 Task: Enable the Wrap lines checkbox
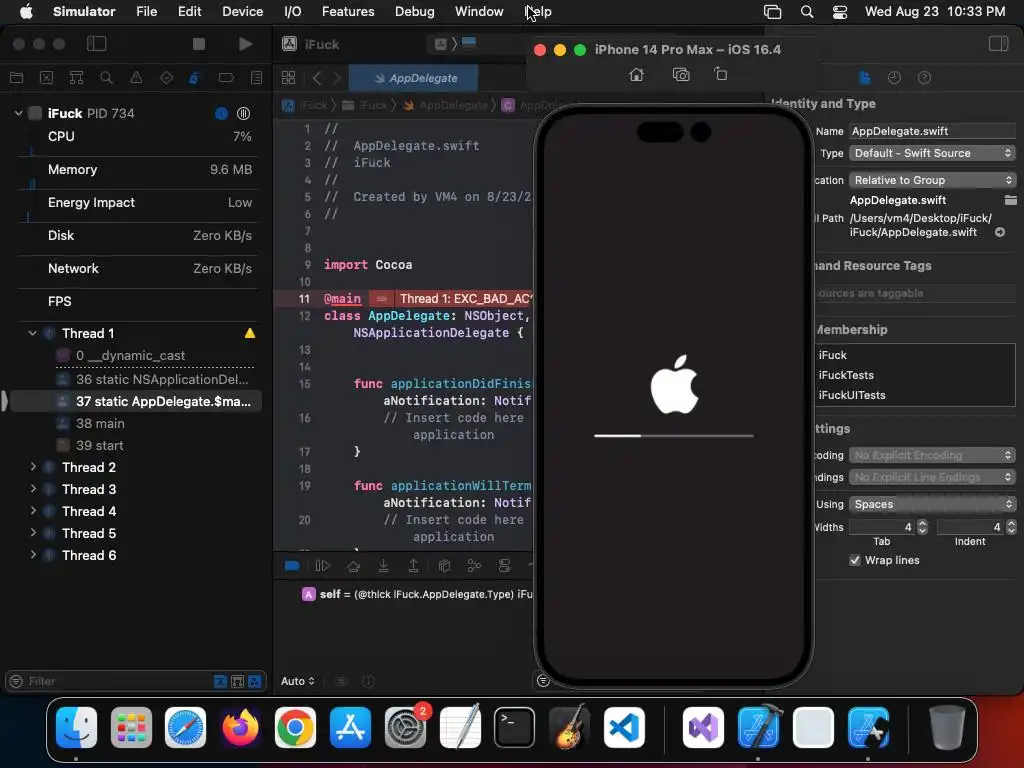coord(854,560)
